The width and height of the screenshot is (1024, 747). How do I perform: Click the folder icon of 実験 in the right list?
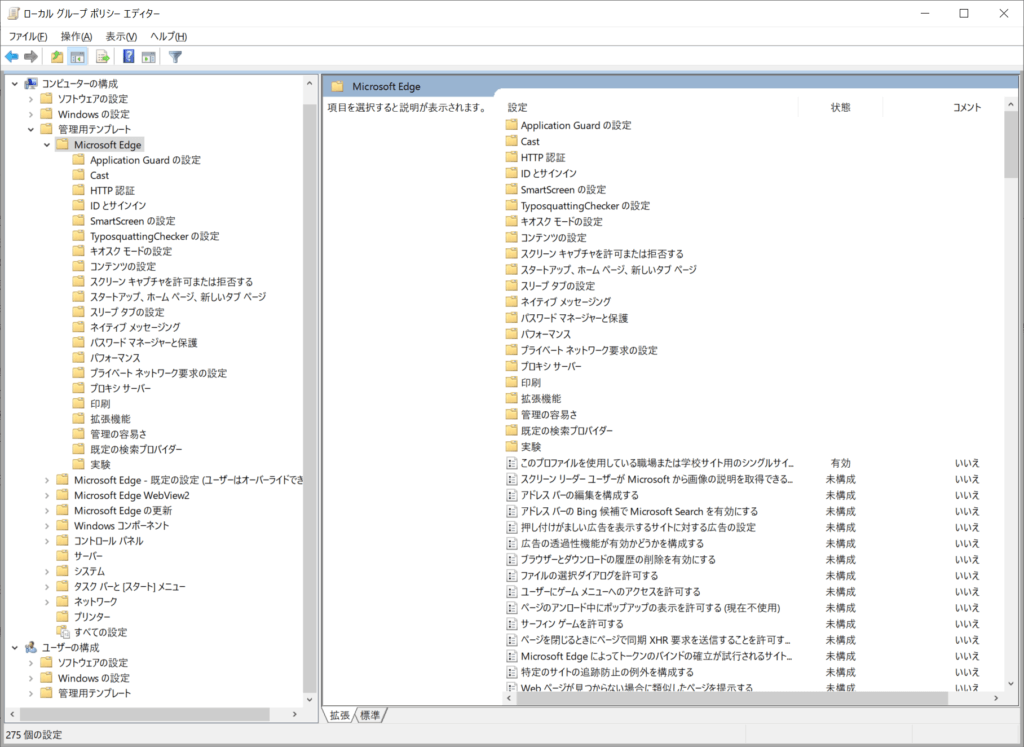(511, 446)
